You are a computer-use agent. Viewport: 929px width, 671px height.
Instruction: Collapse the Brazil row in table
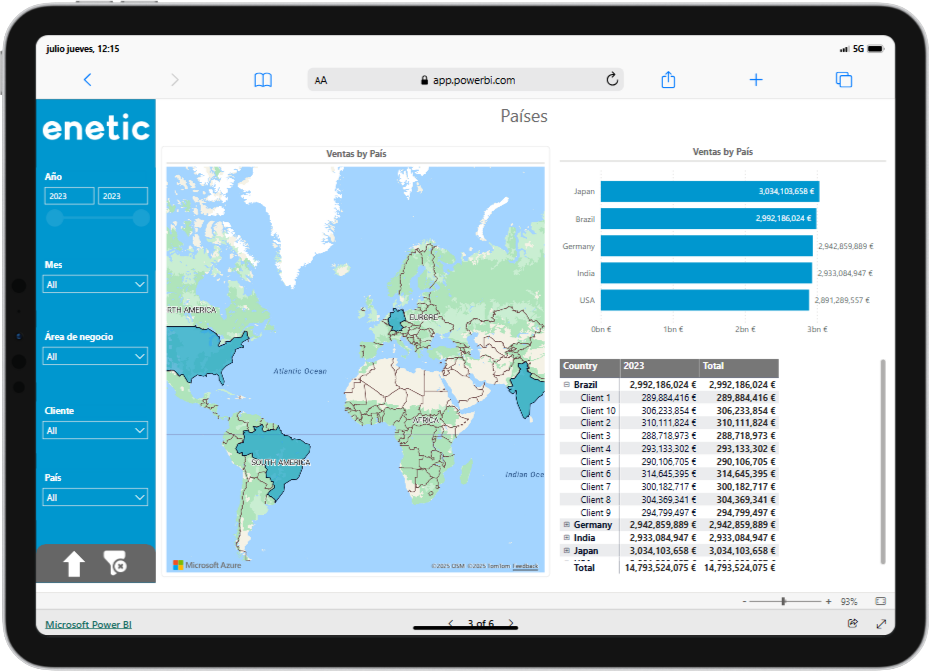point(566,384)
